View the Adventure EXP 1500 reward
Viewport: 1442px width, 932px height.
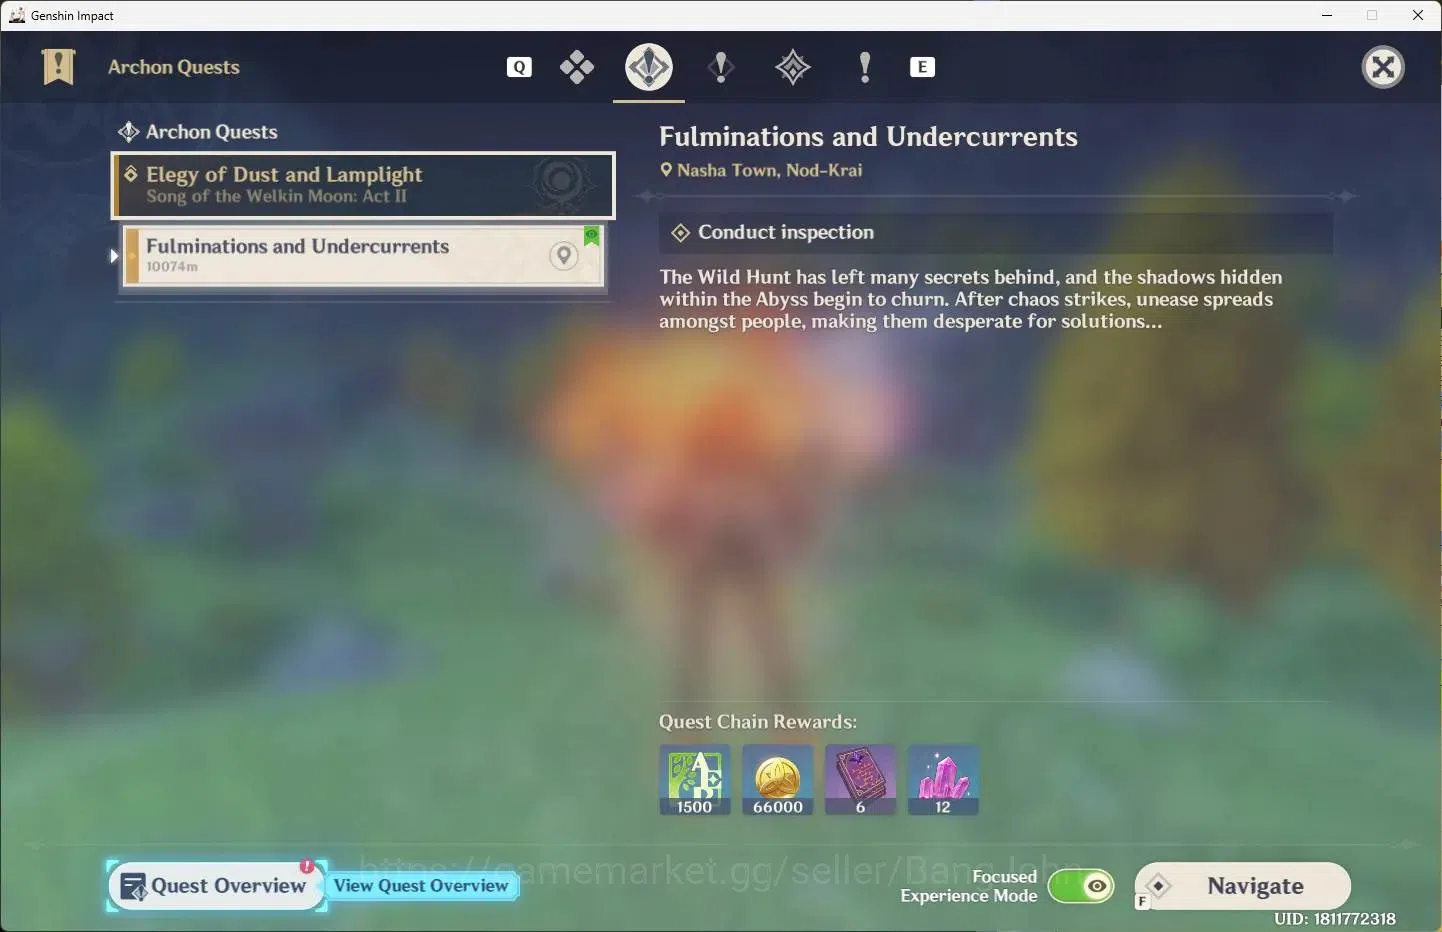coord(695,780)
